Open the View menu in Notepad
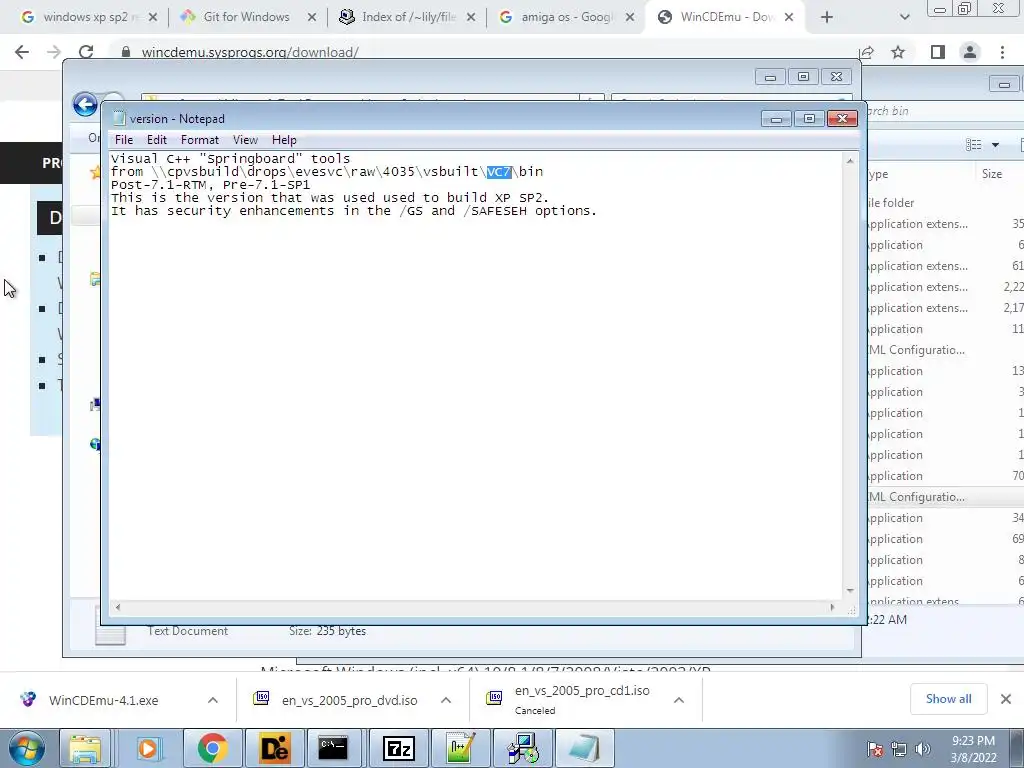 tap(246, 140)
